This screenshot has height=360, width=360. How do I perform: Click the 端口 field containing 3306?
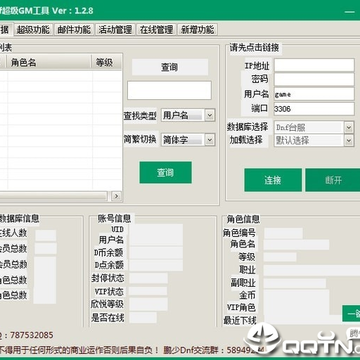pyautogui.click(x=314, y=109)
